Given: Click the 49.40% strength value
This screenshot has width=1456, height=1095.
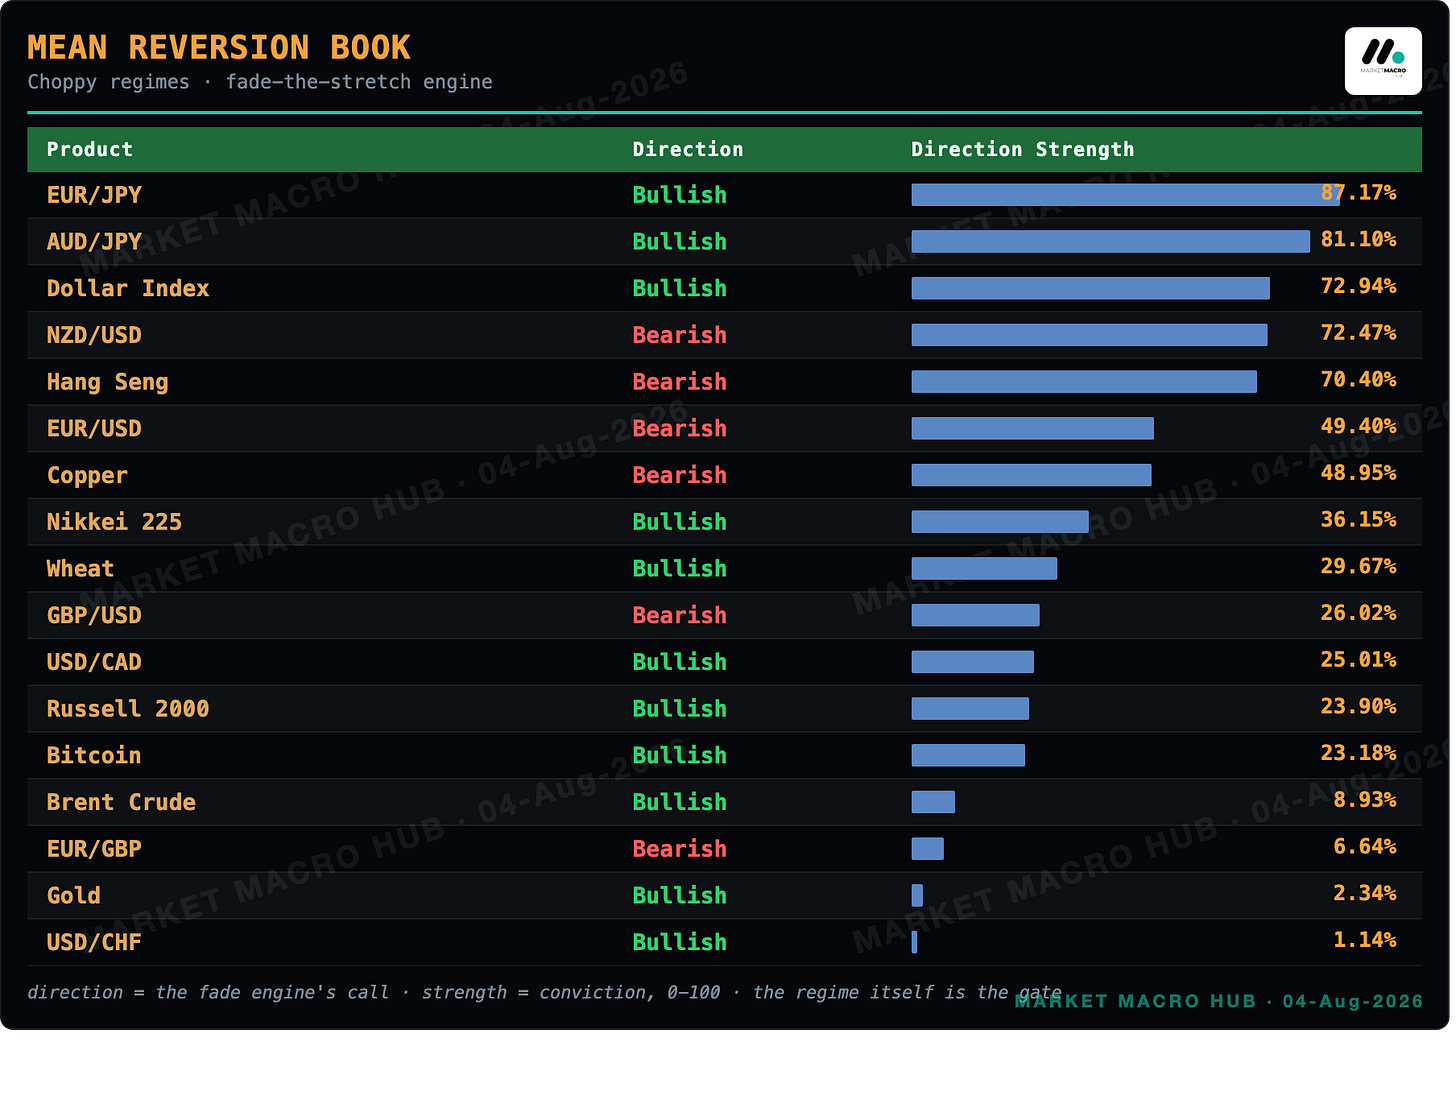Looking at the screenshot, I should point(1358,426).
